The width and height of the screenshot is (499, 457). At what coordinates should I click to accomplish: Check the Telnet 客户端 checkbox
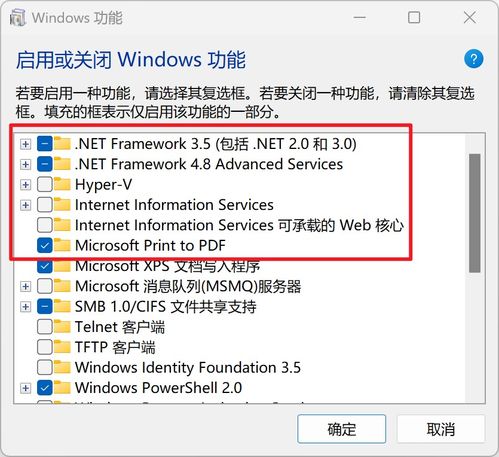point(45,327)
